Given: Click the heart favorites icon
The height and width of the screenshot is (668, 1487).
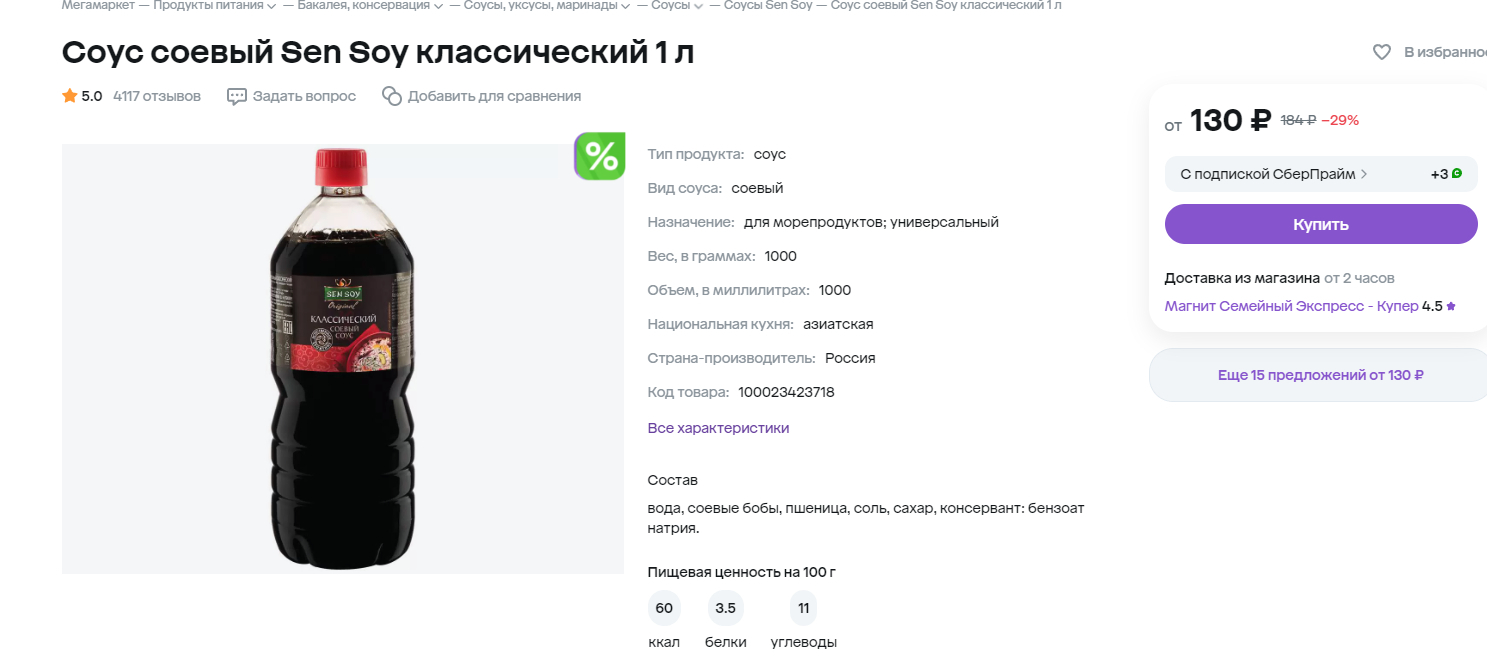Looking at the screenshot, I should (1381, 52).
